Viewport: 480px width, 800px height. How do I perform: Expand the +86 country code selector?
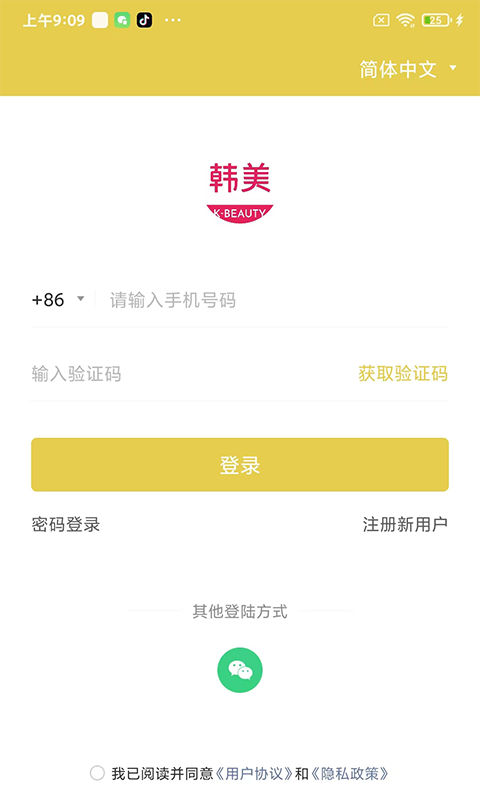click(x=58, y=299)
